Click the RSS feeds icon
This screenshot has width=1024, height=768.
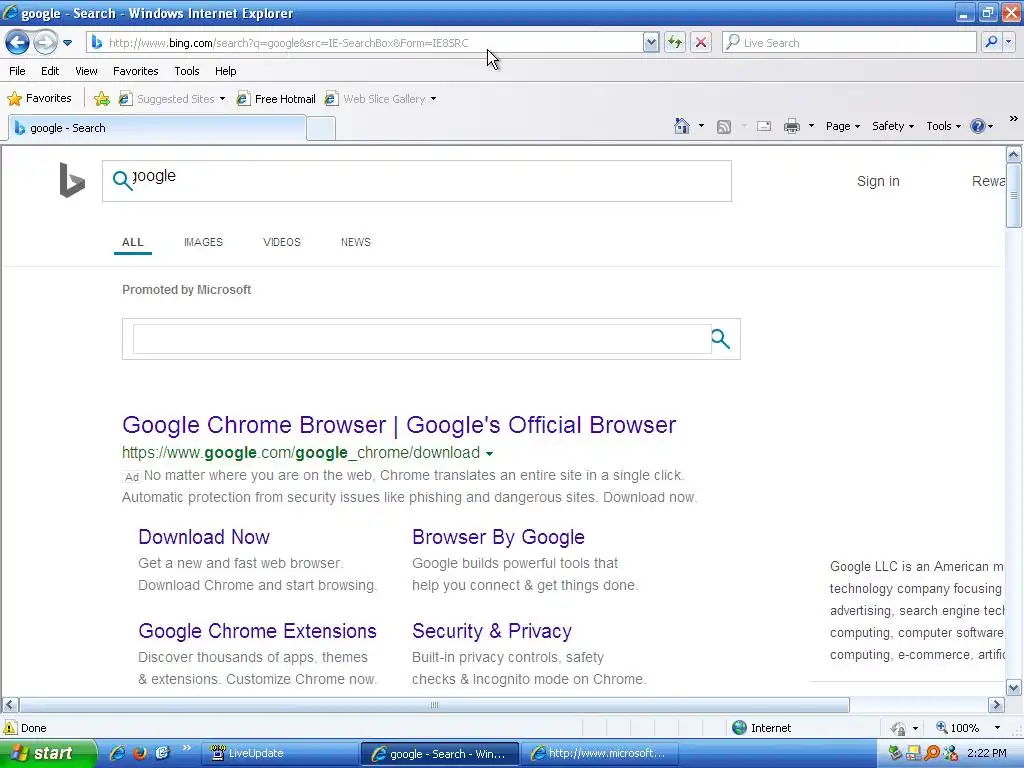pyautogui.click(x=724, y=127)
